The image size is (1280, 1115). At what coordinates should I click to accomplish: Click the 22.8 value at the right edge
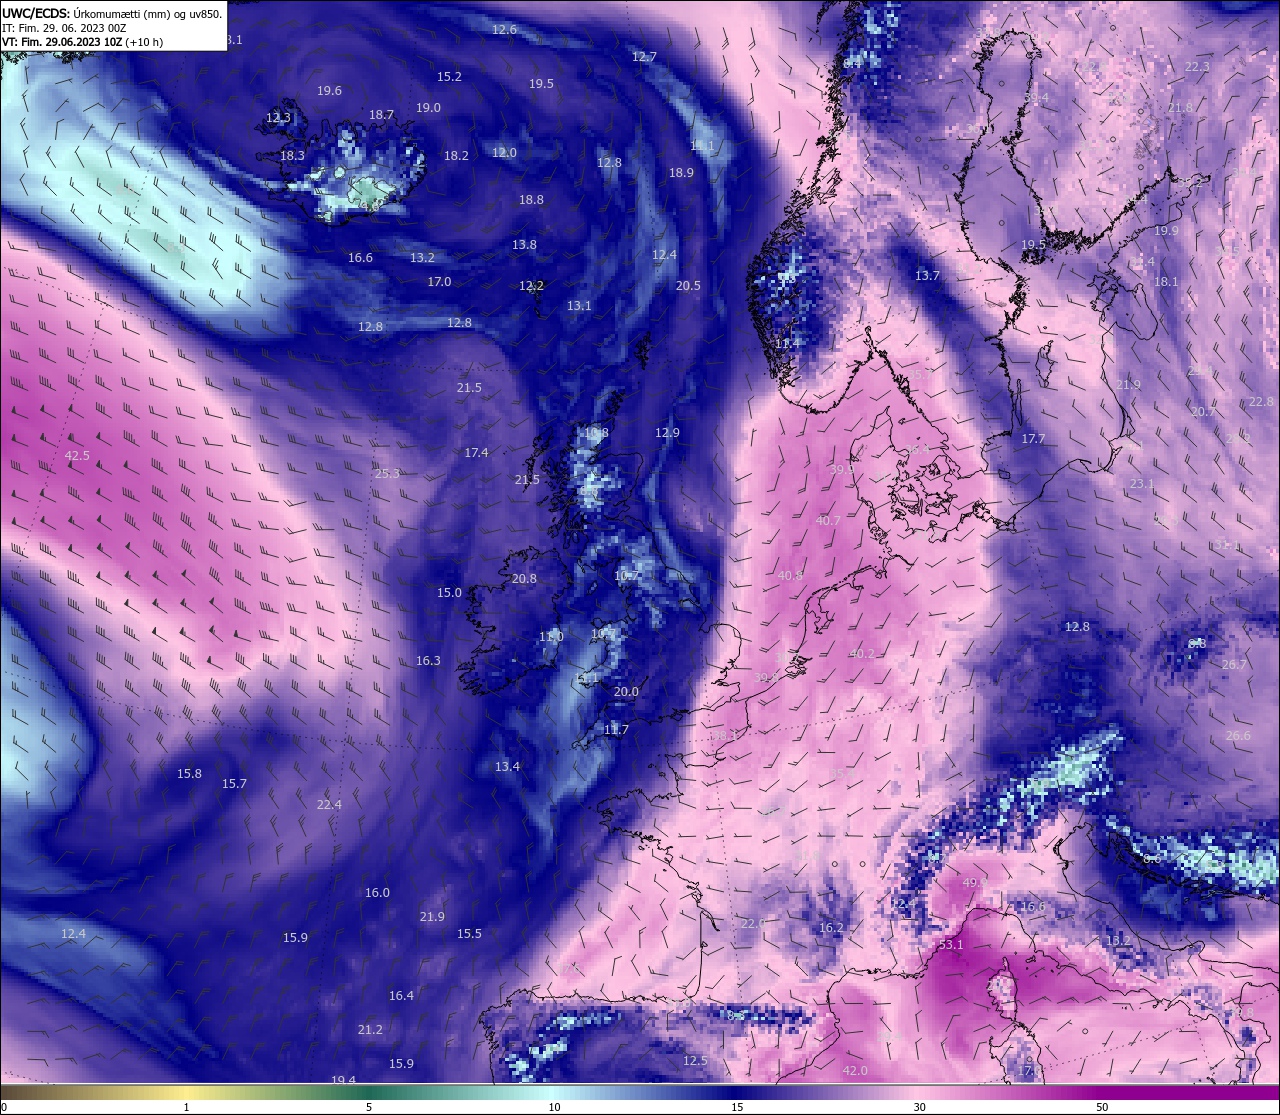(x=1261, y=402)
